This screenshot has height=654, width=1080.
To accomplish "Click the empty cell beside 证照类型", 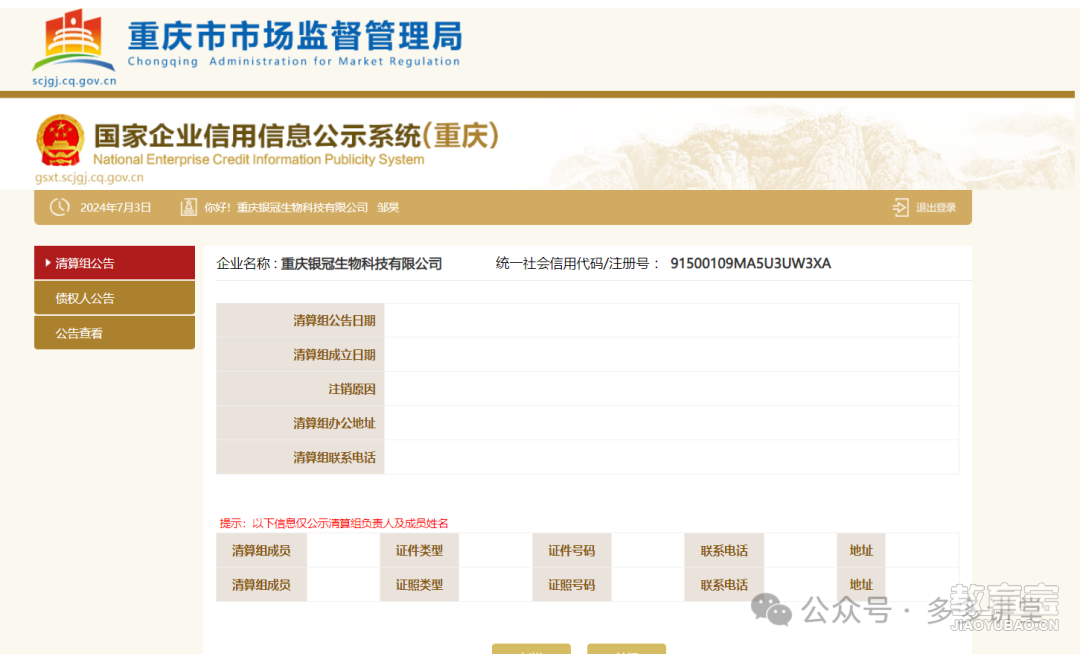I will 495,584.
